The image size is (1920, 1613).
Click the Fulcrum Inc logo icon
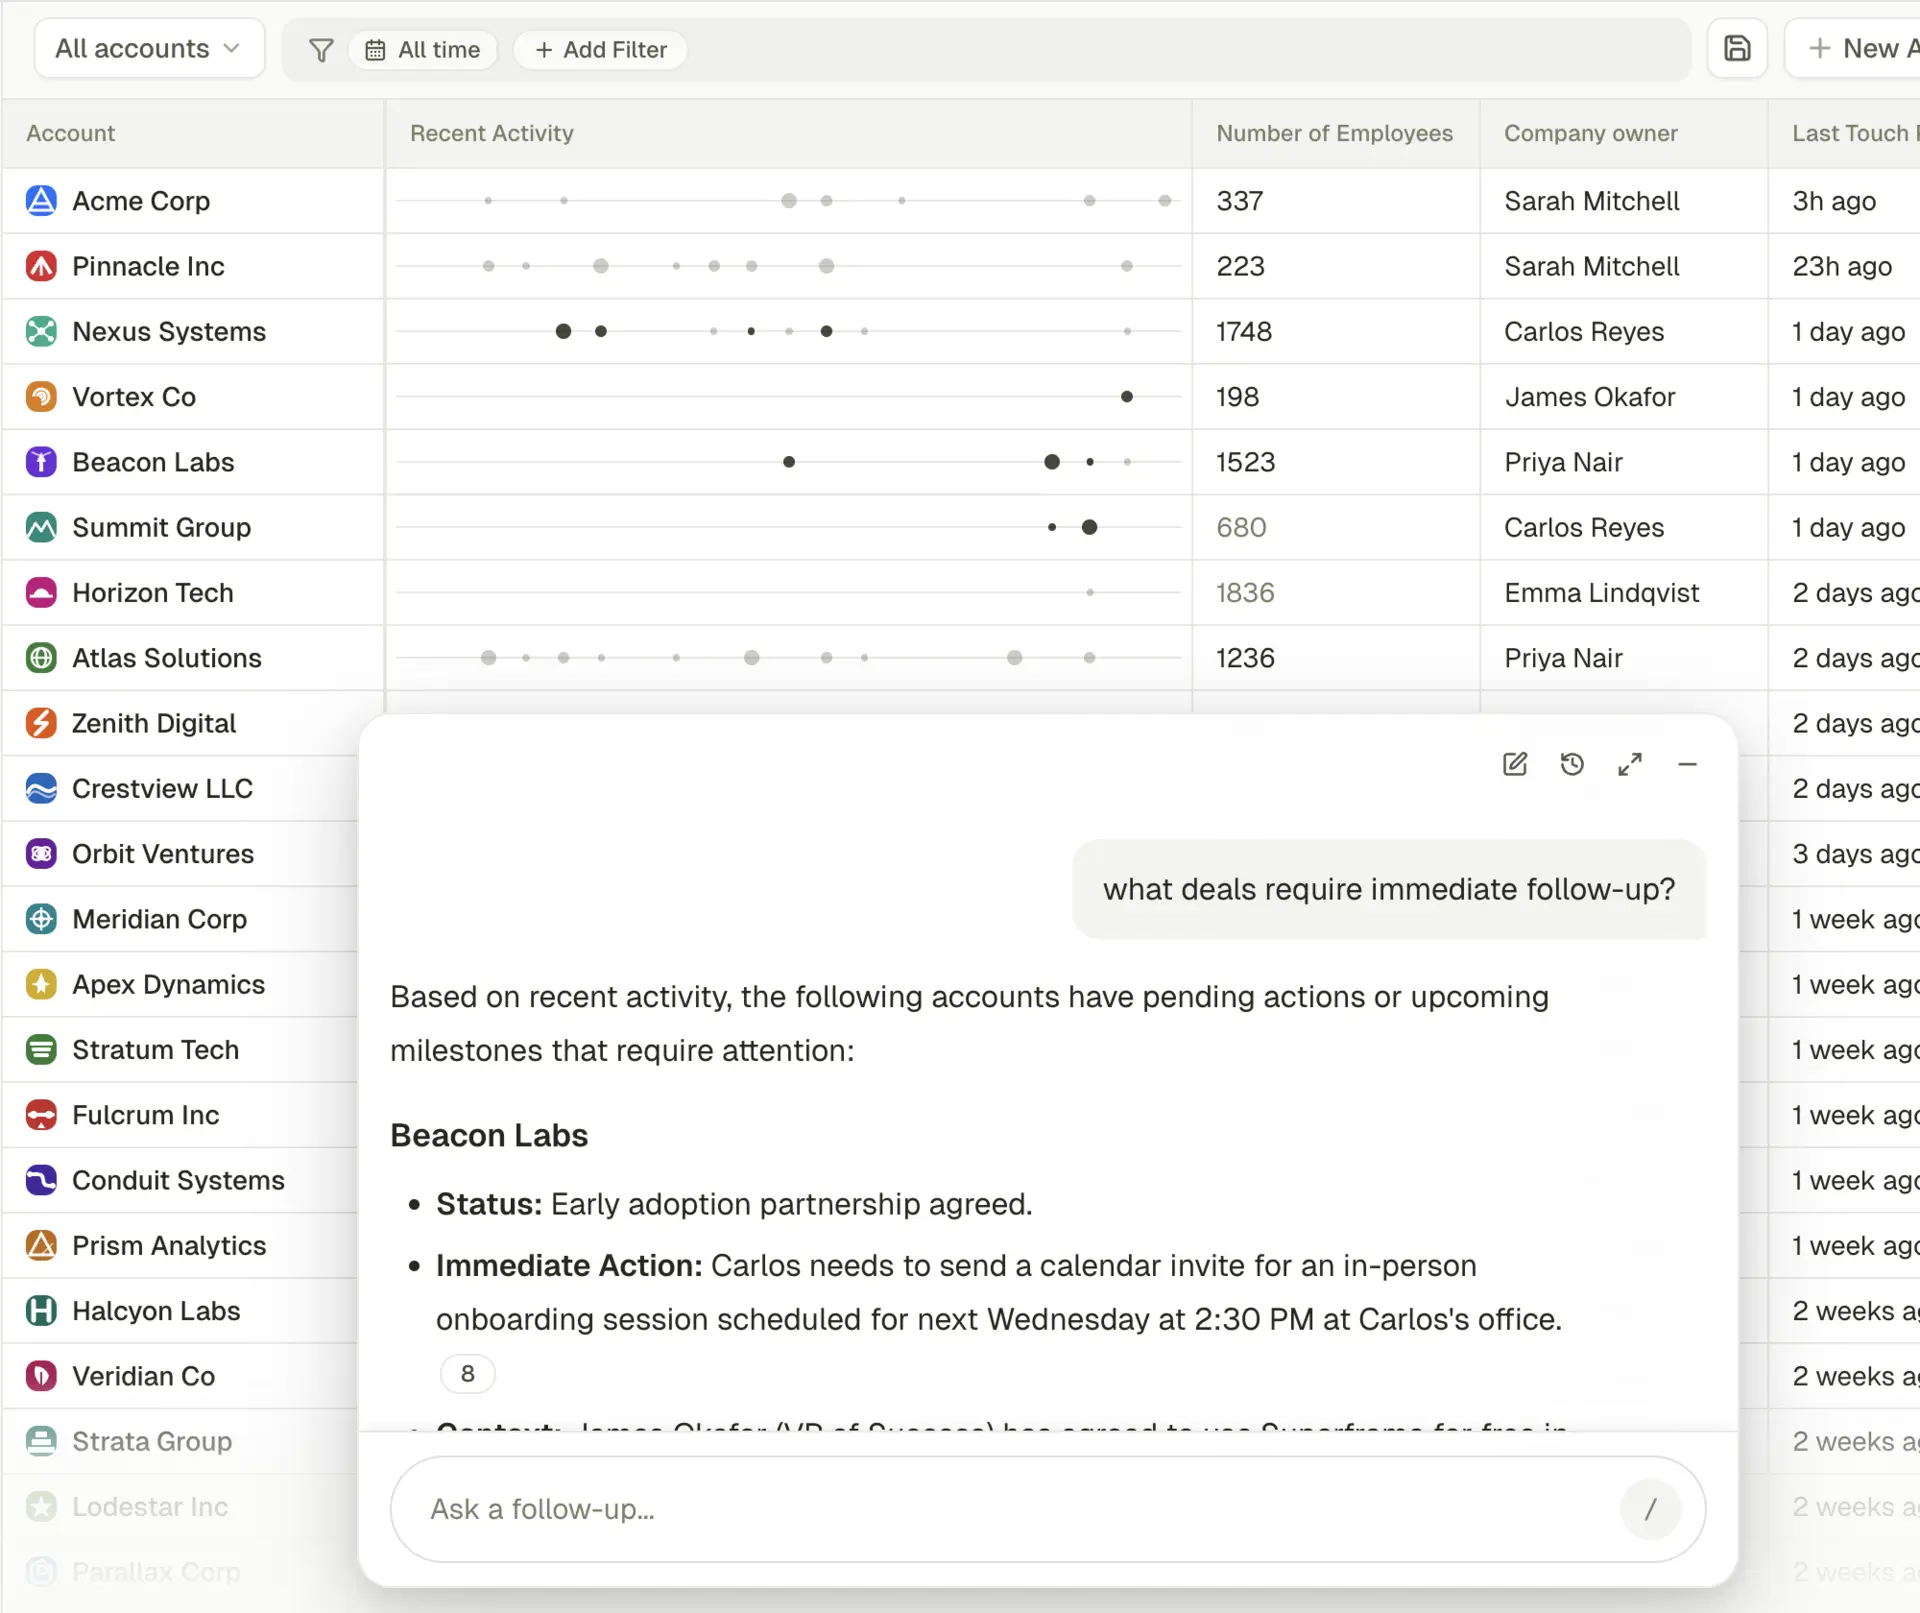41,1115
